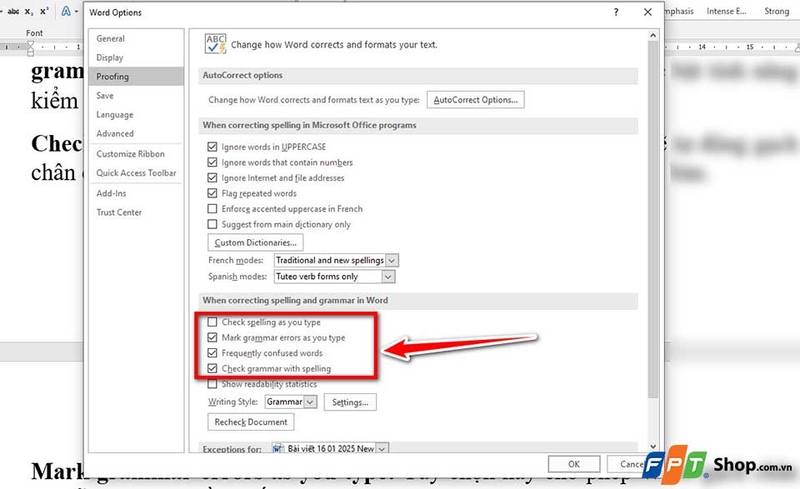Click scroll down arrow in options pane

pyautogui.click(x=653, y=447)
